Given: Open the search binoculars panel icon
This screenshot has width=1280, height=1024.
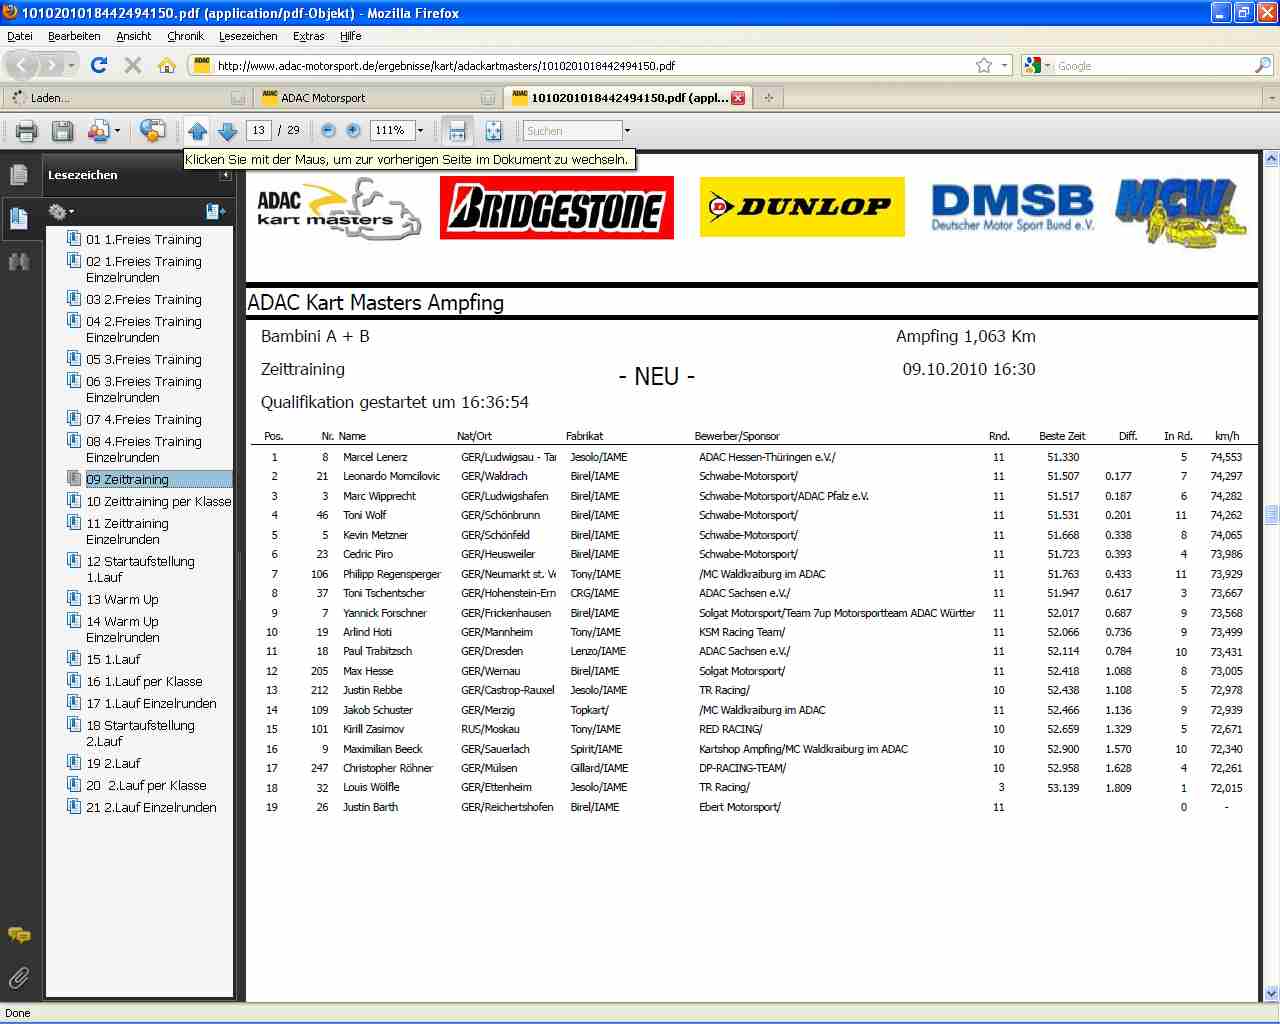Looking at the screenshot, I should [18, 262].
